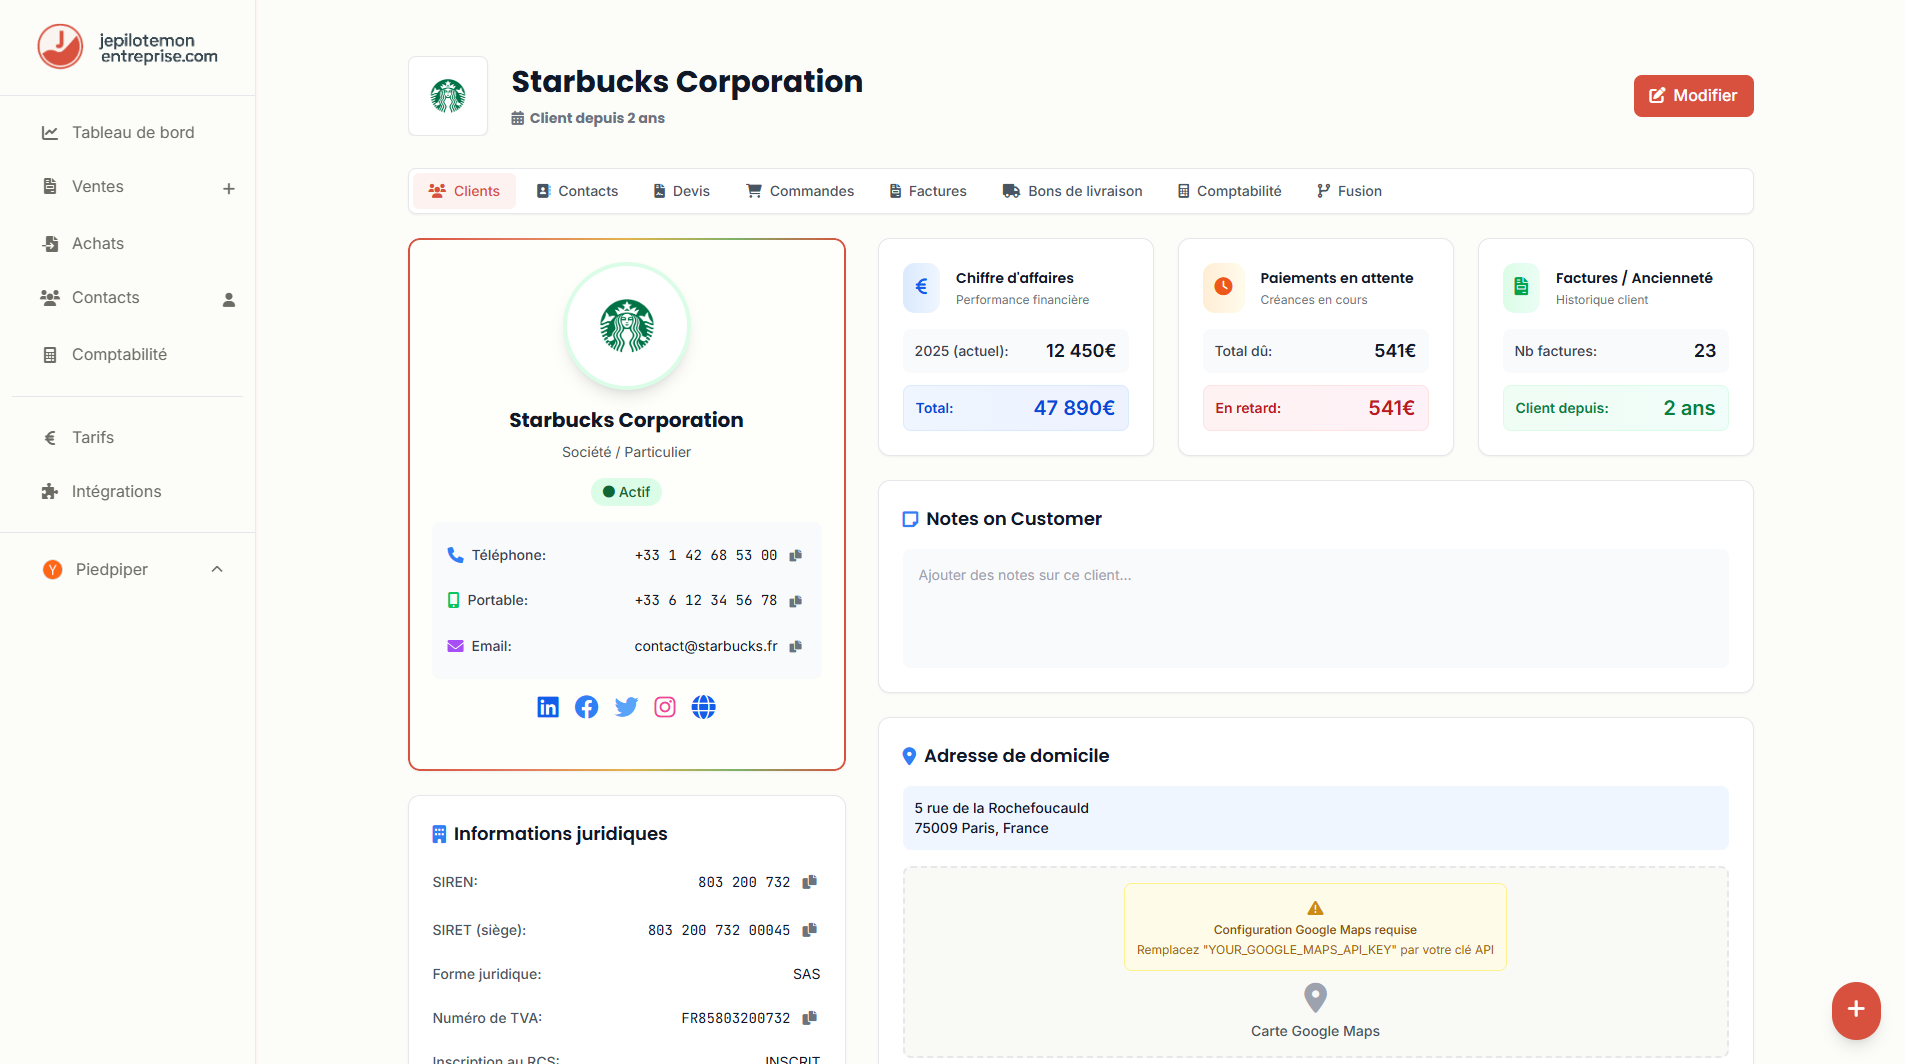This screenshot has height=1064, width=1905.
Task: Click the customer notes text field
Action: (1315, 607)
